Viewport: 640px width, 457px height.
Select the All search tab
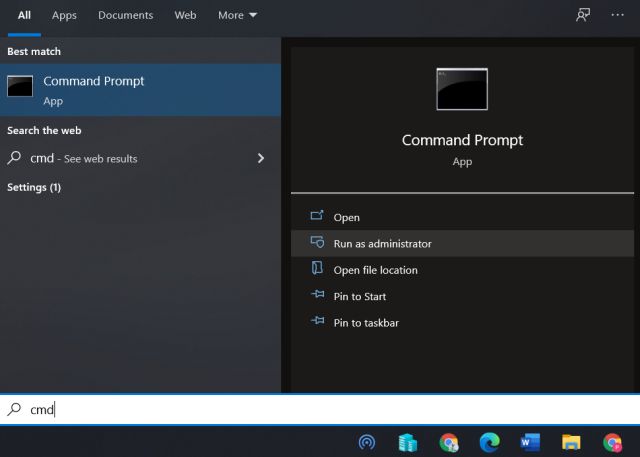tap(24, 15)
